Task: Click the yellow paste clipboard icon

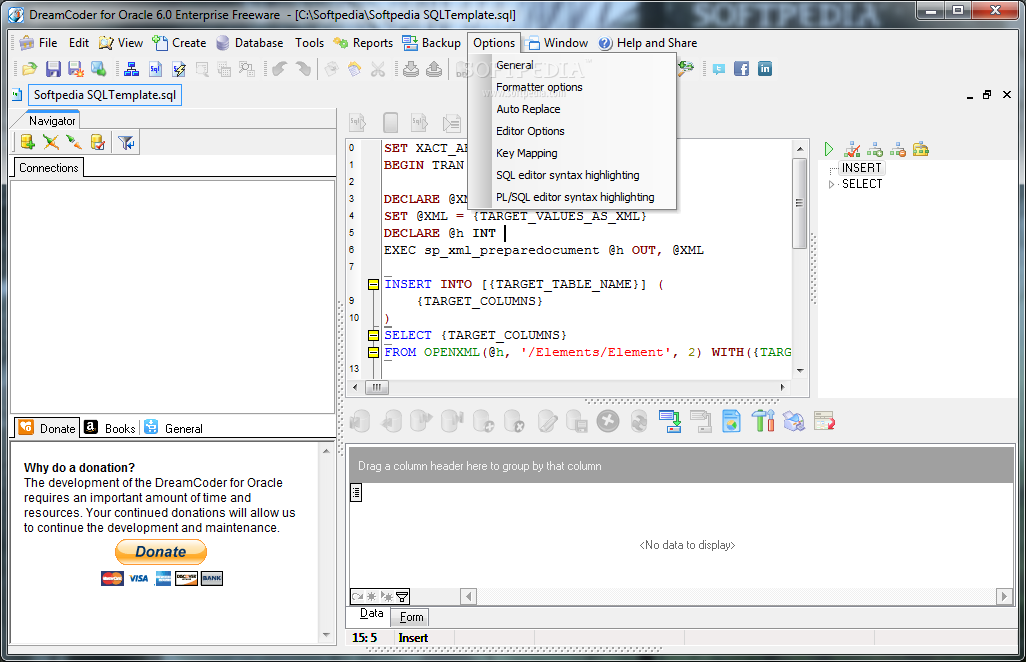Action: pos(354,69)
